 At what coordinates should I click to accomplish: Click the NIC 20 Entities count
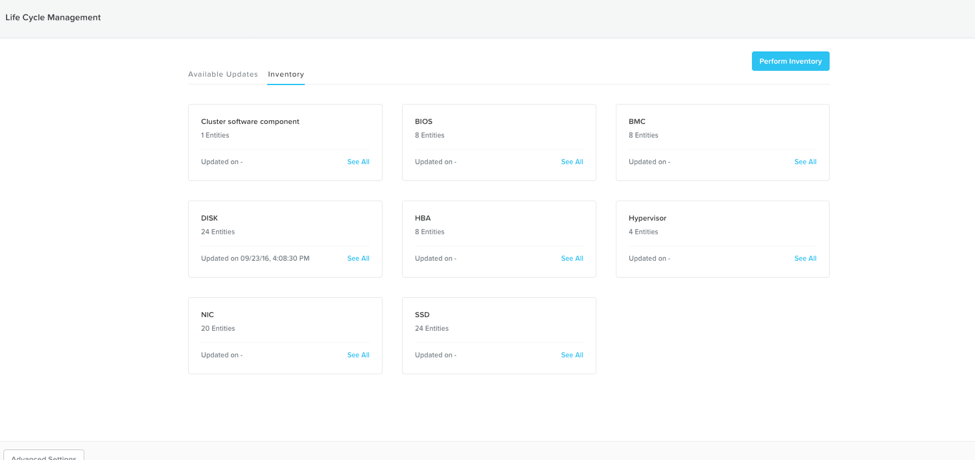(218, 328)
